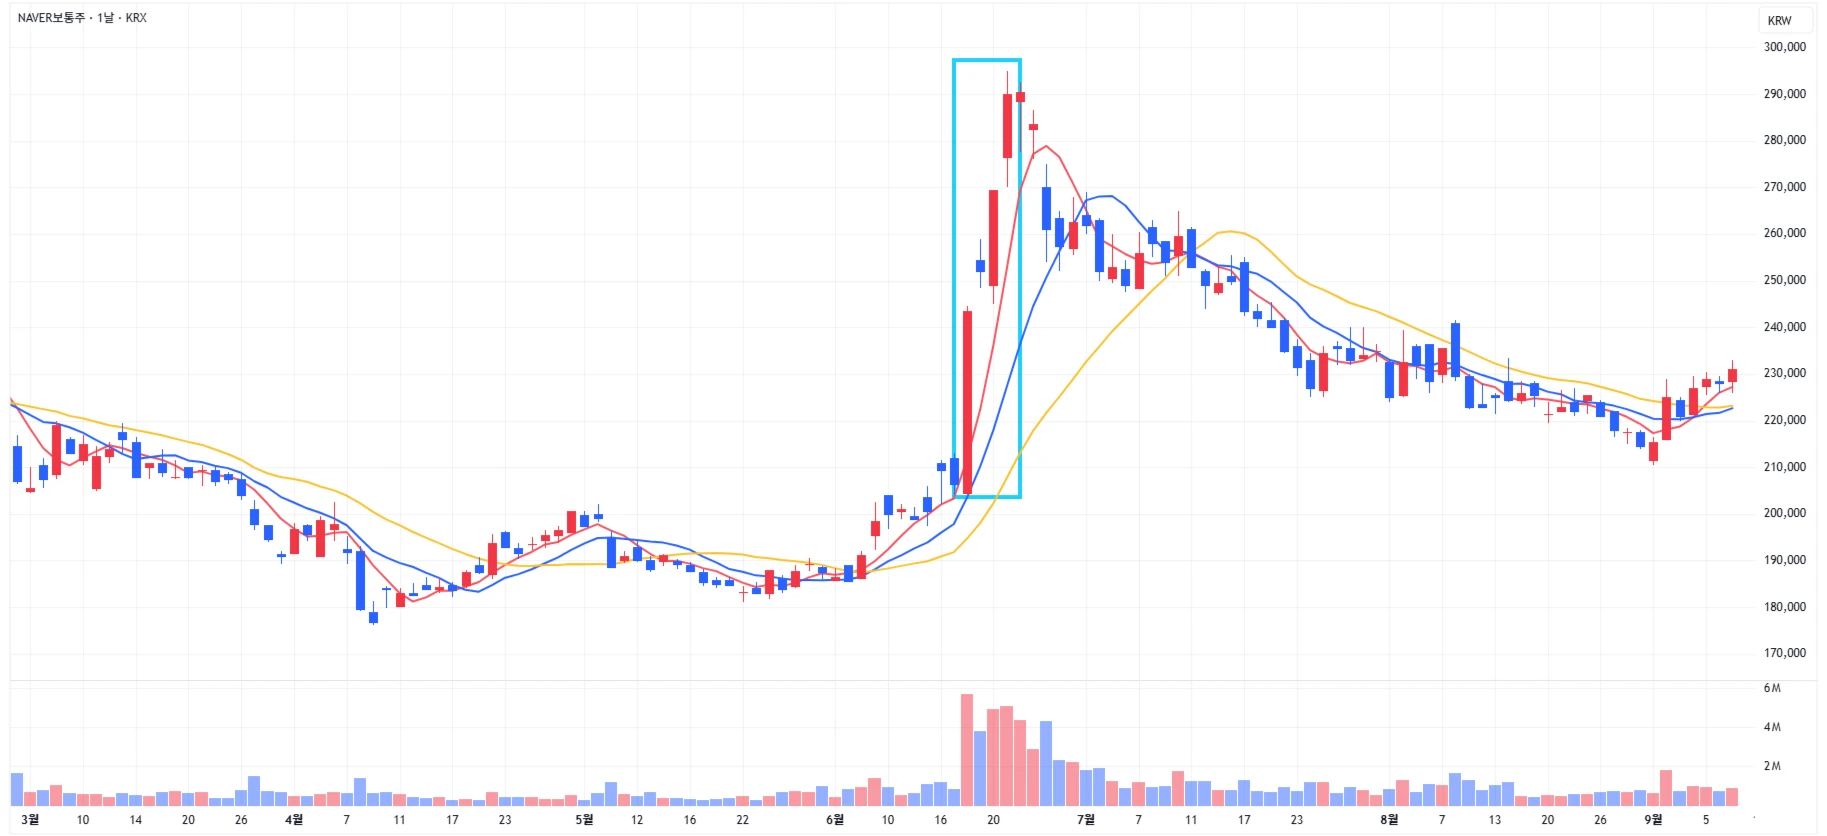Select the cyan highlight rectangle's top border
The width and height of the screenshot is (1827, 836).
[986, 60]
